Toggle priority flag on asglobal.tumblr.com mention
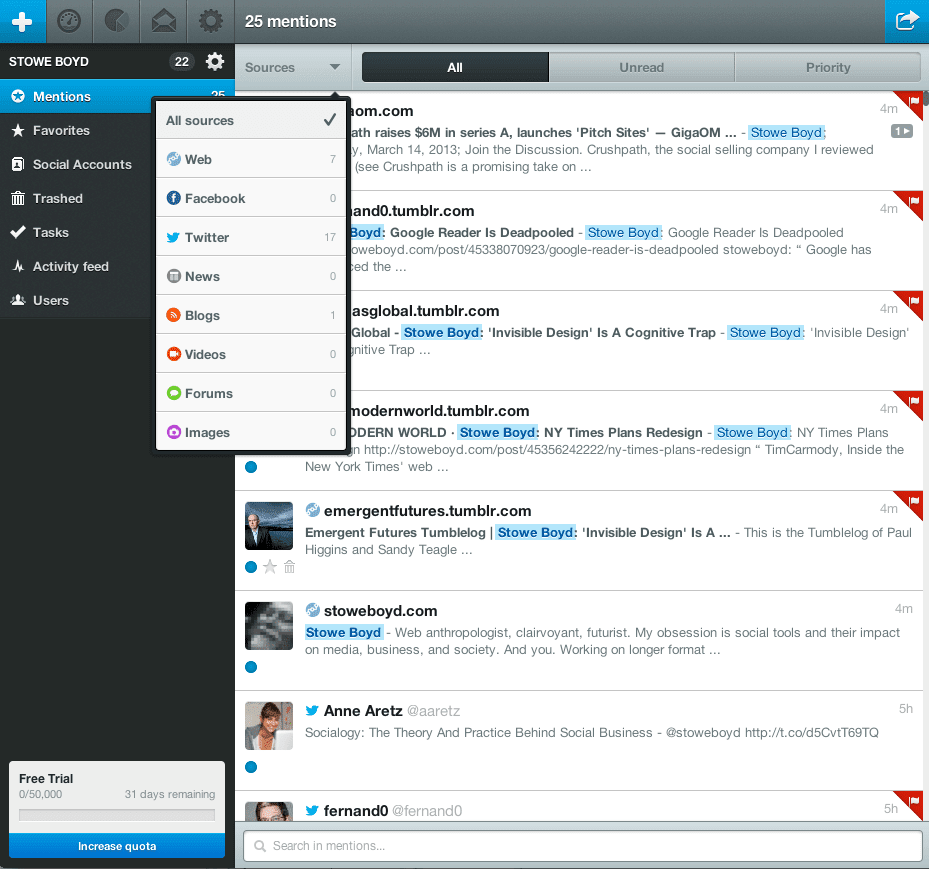The width and height of the screenshot is (929, 869). coord(913,303)
